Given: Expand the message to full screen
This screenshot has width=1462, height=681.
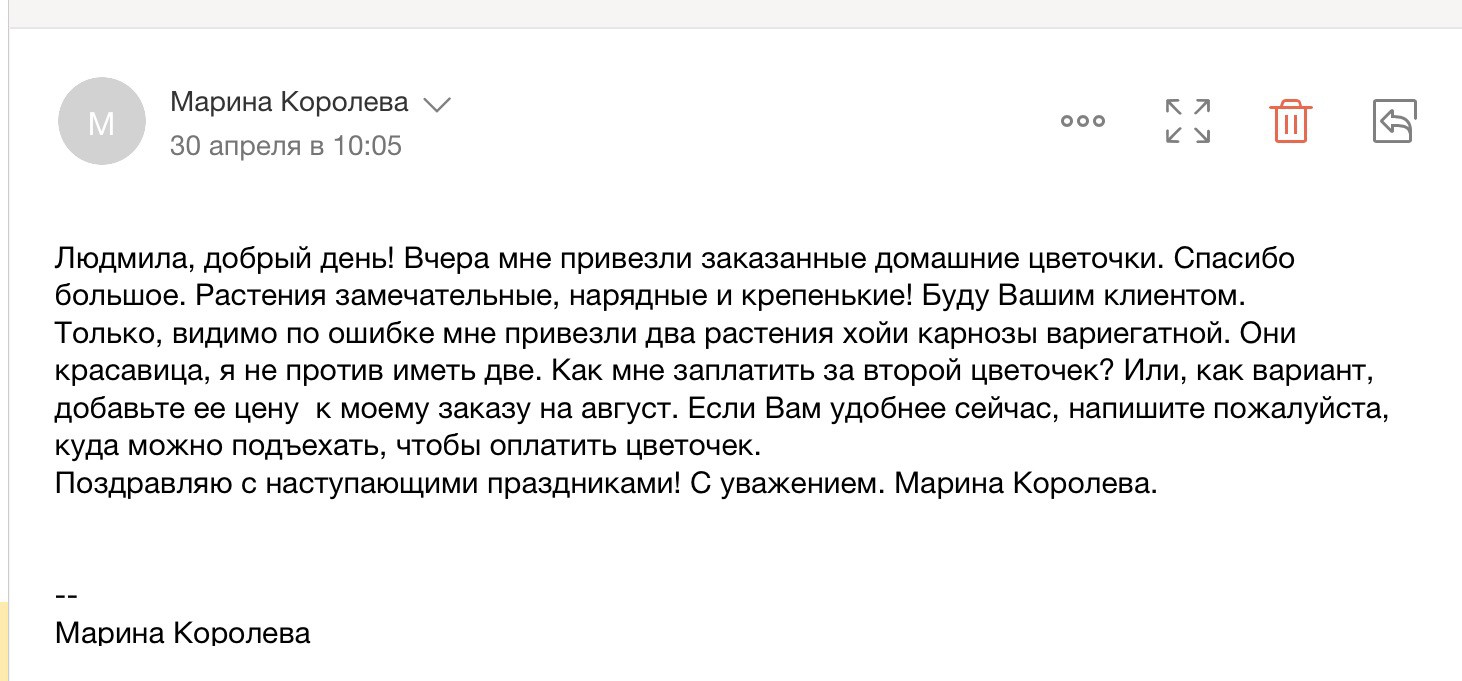Looking at the screenshot, I should click(x=1188, y=121).
